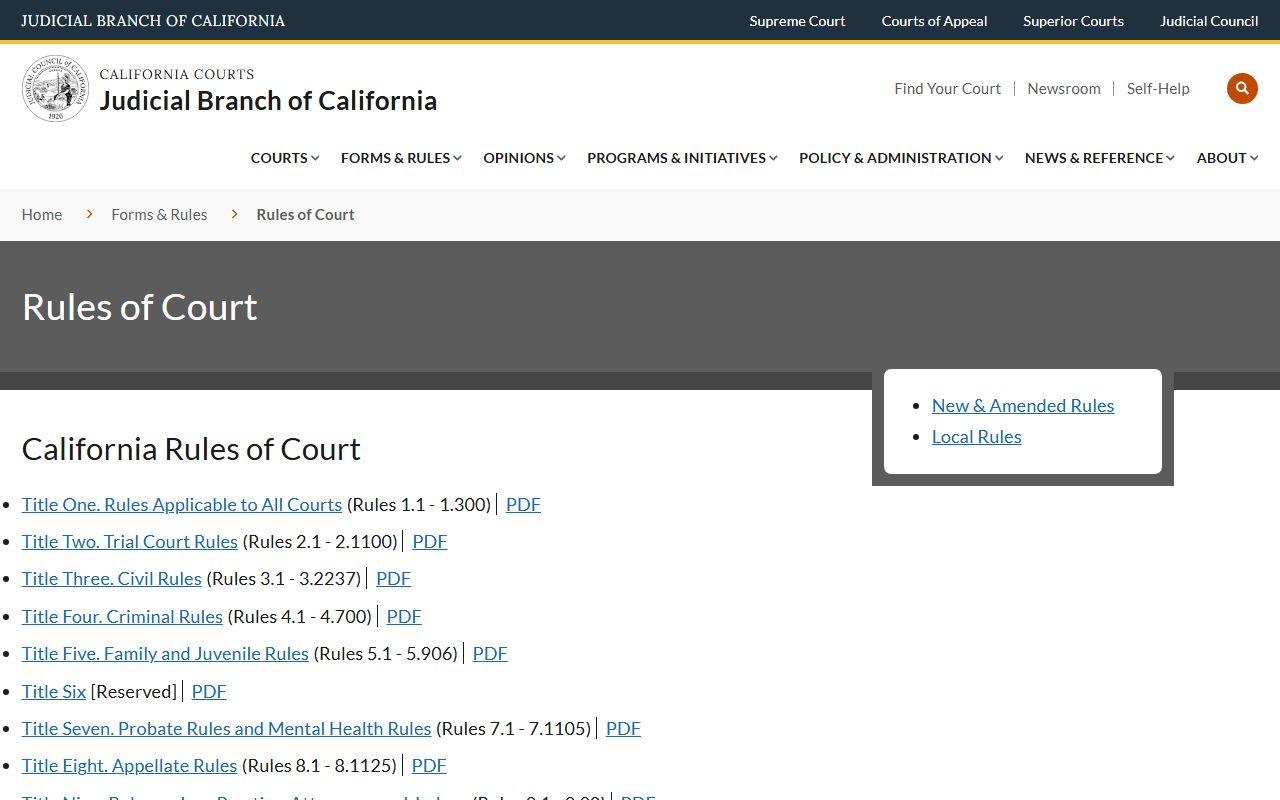Click the Judicial Council seal logo
The image size is (1280, 800).
pyautogui.click(x=55, y=89)
